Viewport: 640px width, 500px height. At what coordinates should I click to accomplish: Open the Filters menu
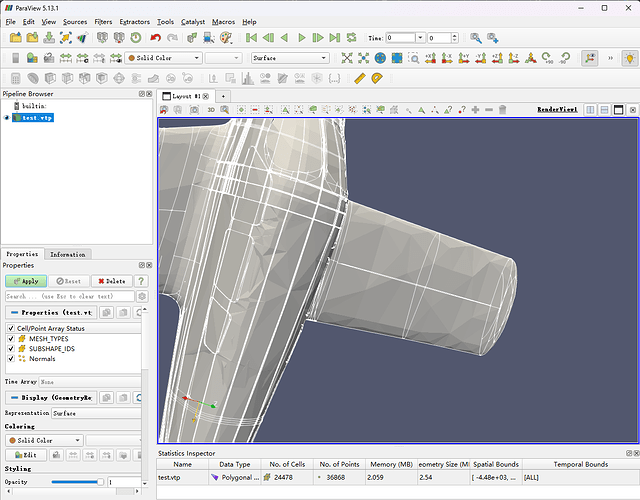pyautogui.click(x=103, y=21)
